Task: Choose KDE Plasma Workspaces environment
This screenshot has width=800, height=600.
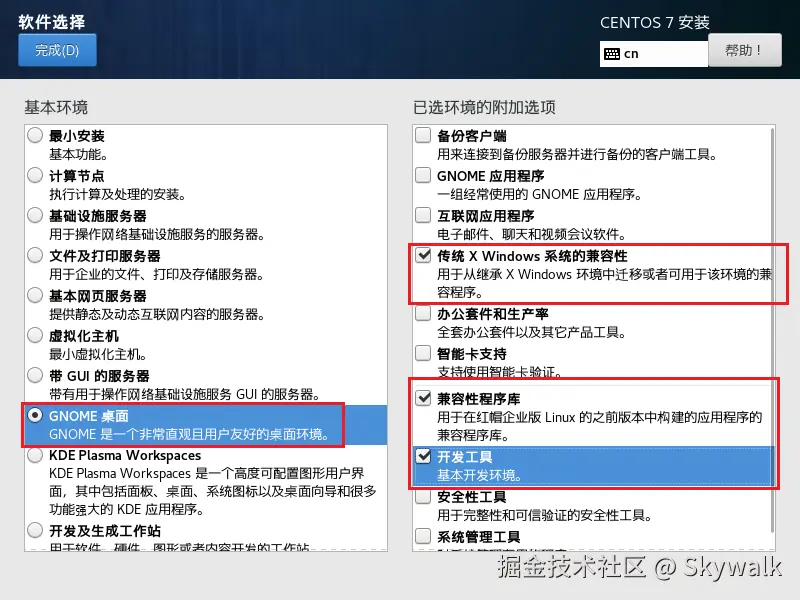Action: (x=35, y=455)
